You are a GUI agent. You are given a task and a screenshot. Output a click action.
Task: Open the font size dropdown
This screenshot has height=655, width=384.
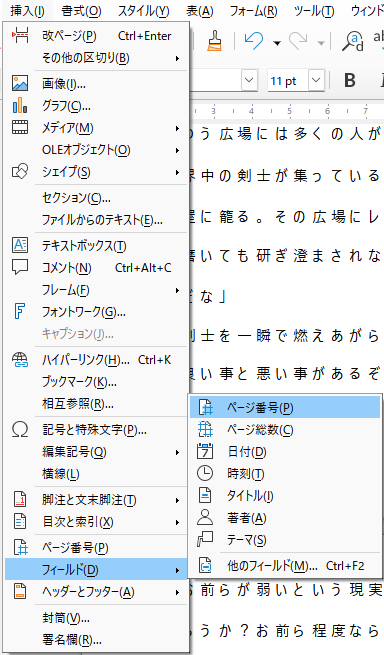pos(316,80)
